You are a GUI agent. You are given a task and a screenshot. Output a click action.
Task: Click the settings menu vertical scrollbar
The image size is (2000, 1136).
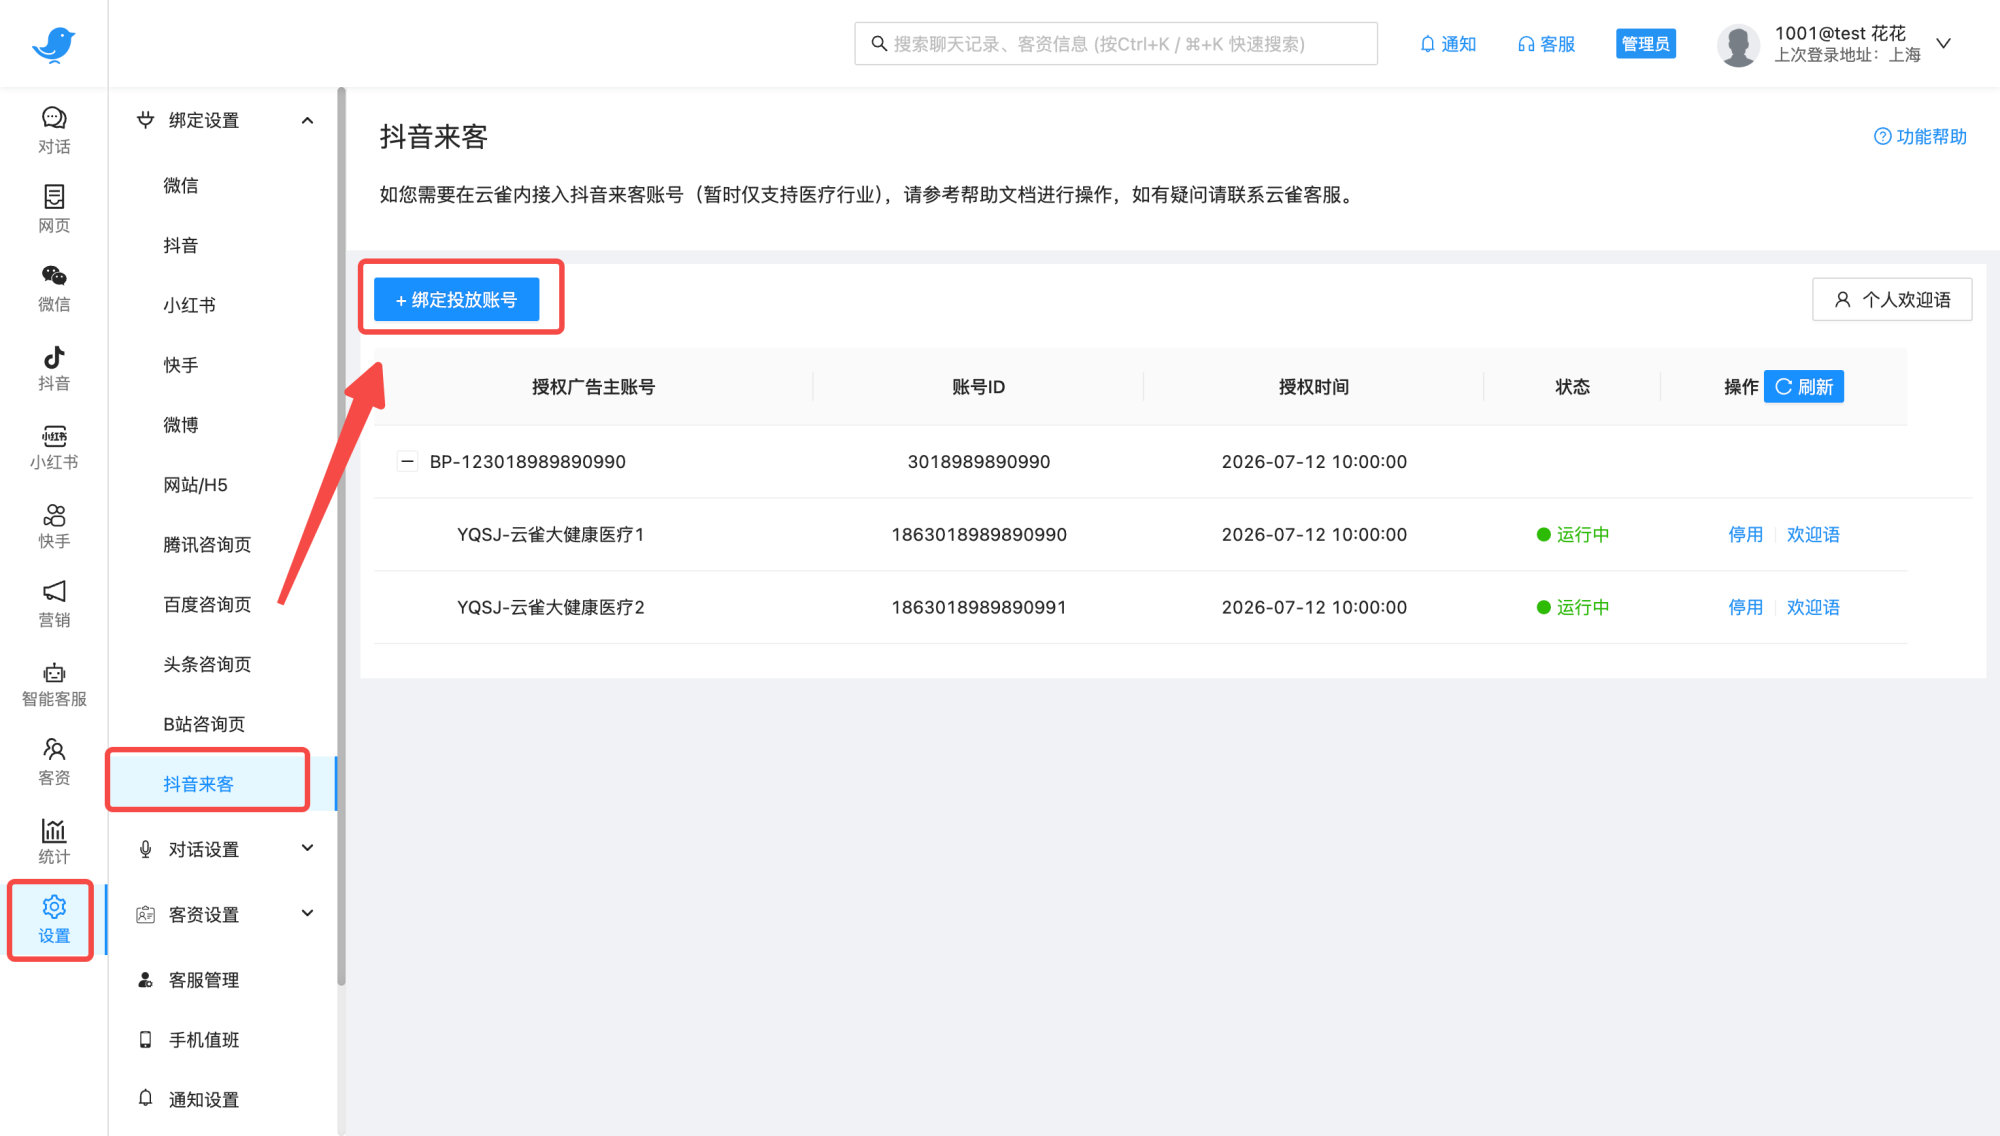coord(341,535)
